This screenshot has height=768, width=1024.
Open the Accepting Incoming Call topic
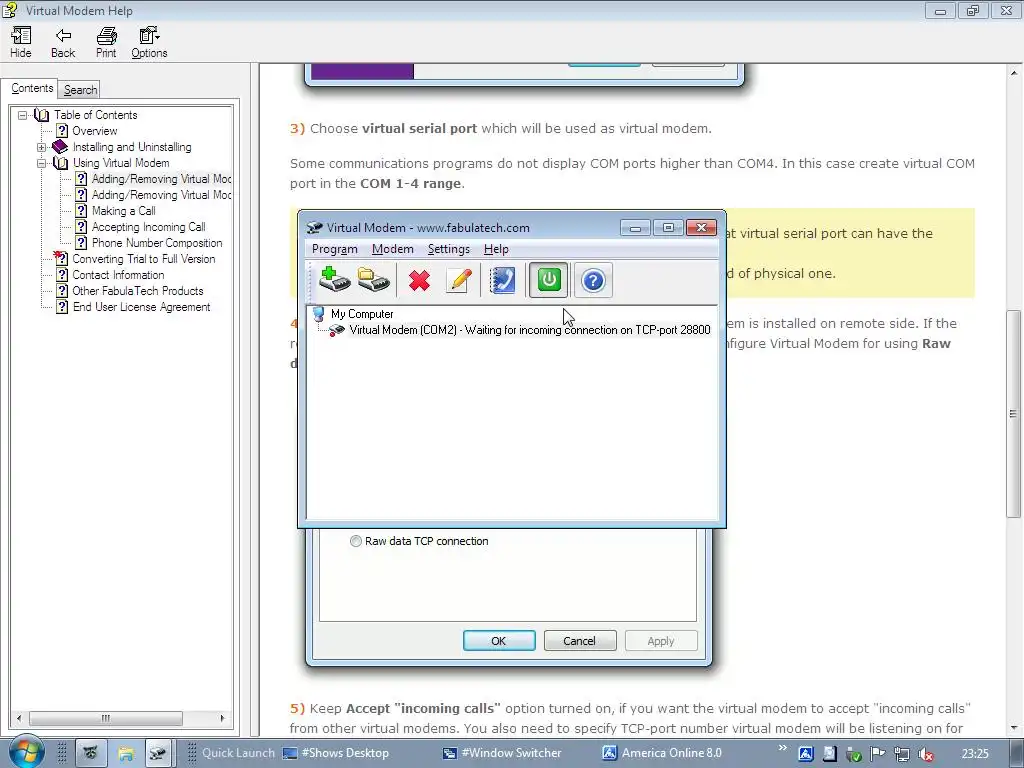click(148, 227)
